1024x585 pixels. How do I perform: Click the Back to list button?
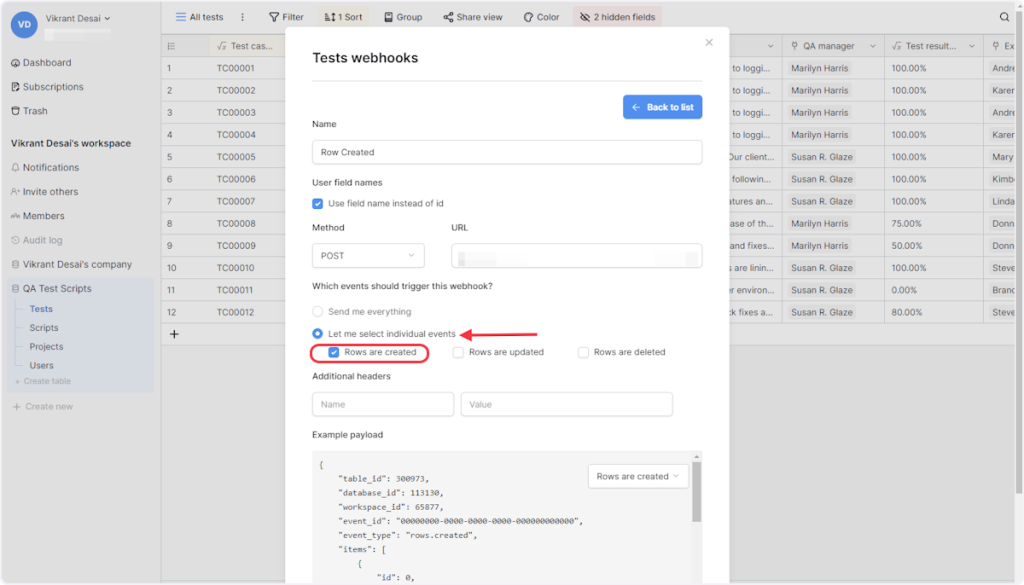[x=662, y=107]
